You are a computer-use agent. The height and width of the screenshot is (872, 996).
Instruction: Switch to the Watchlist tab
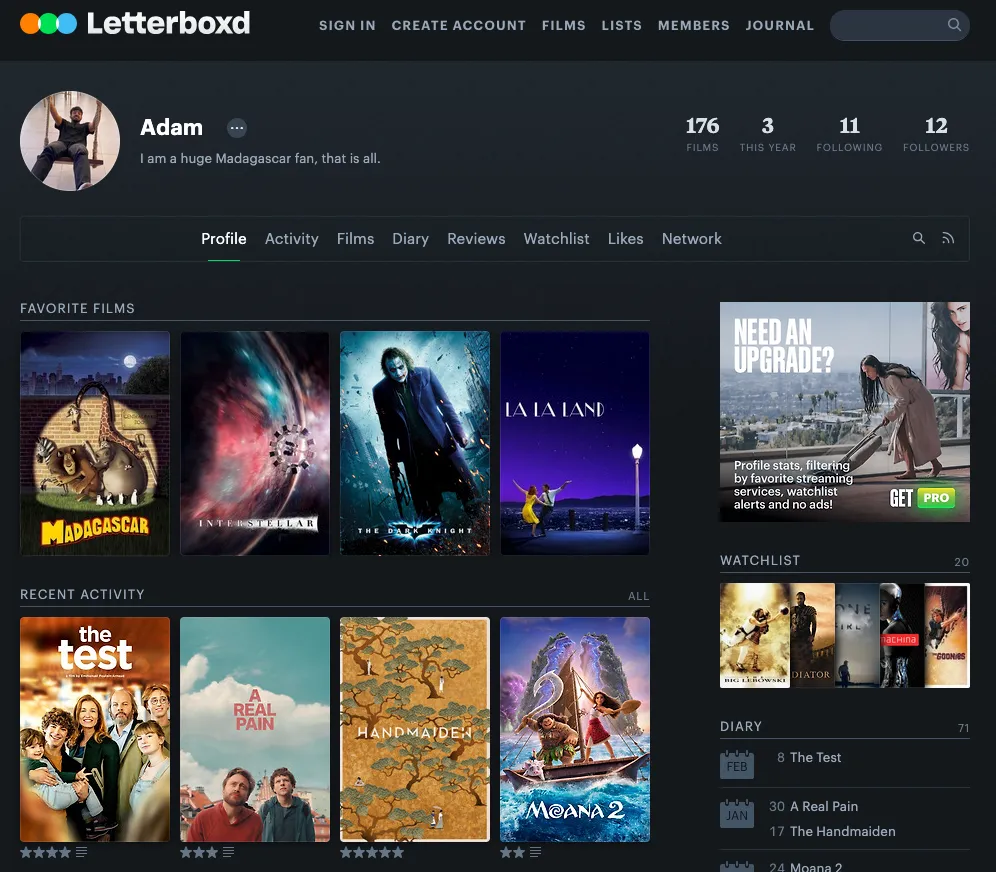(556, 239)
